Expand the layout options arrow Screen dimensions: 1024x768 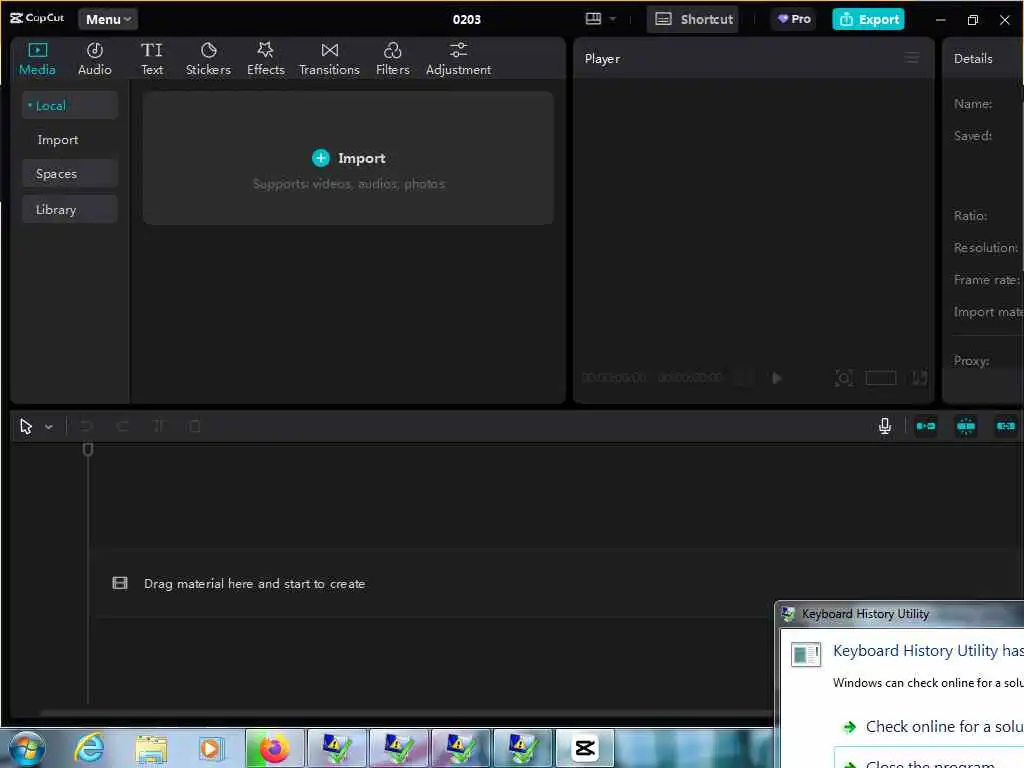[613, 19]
